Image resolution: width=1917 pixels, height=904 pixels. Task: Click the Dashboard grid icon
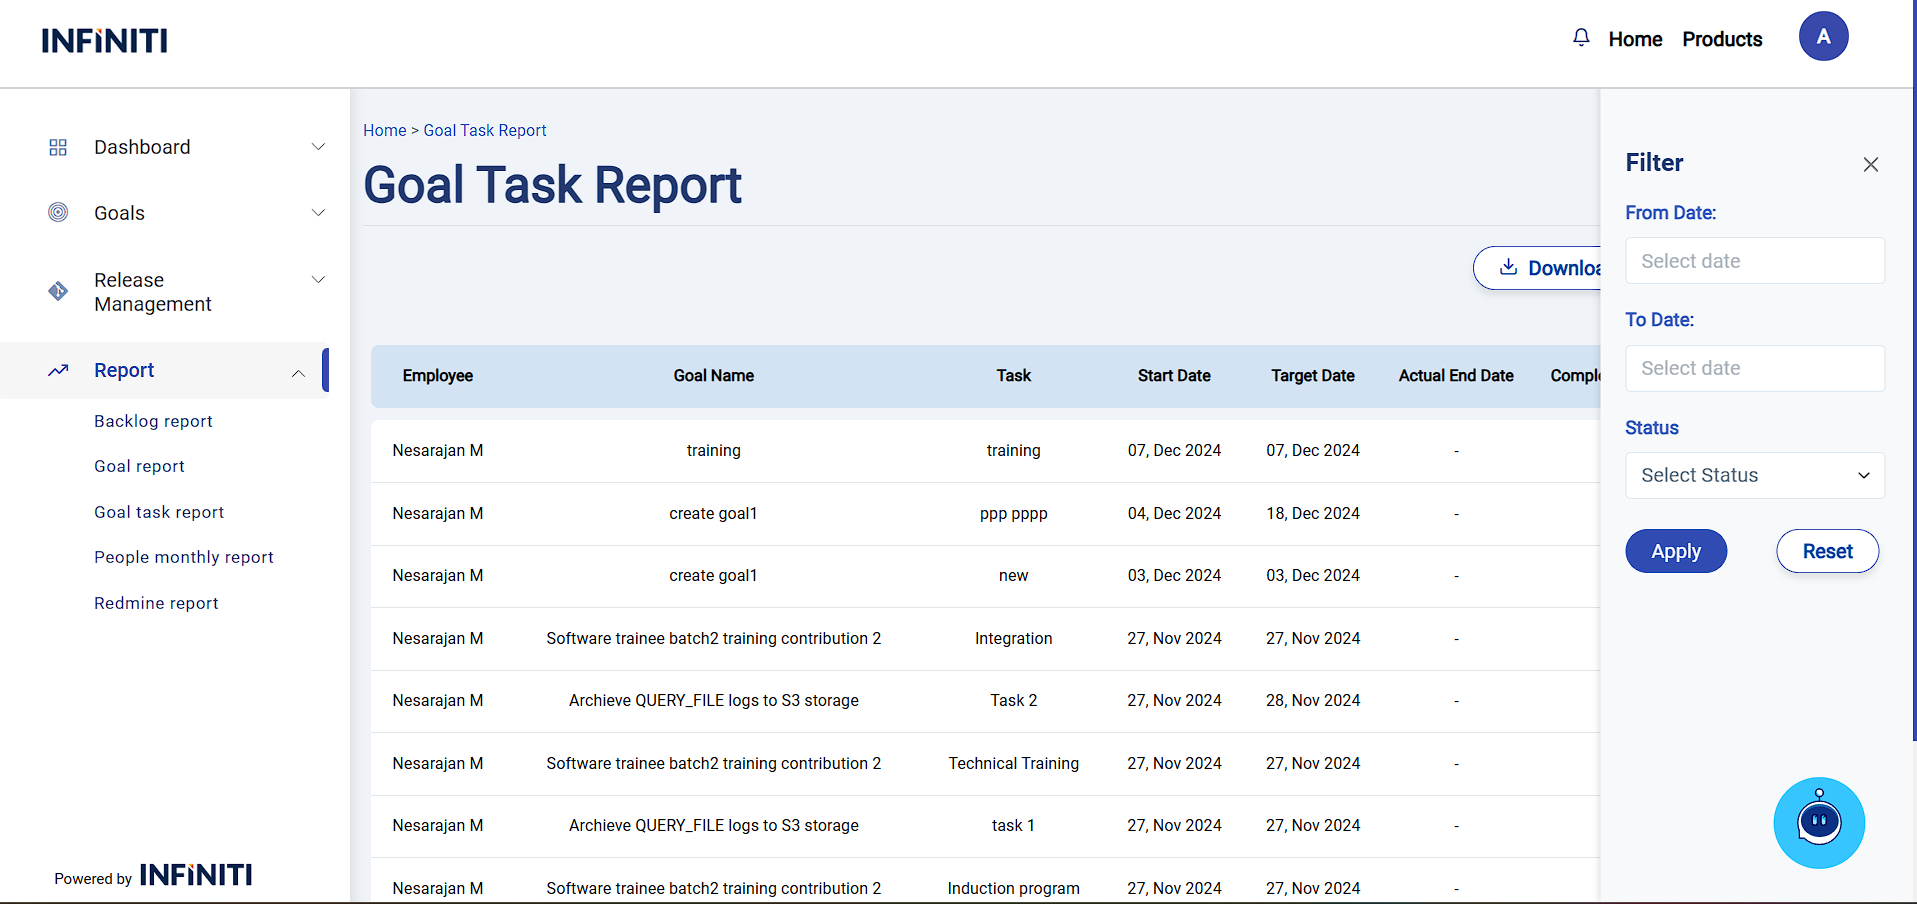[x=58, y=147]
